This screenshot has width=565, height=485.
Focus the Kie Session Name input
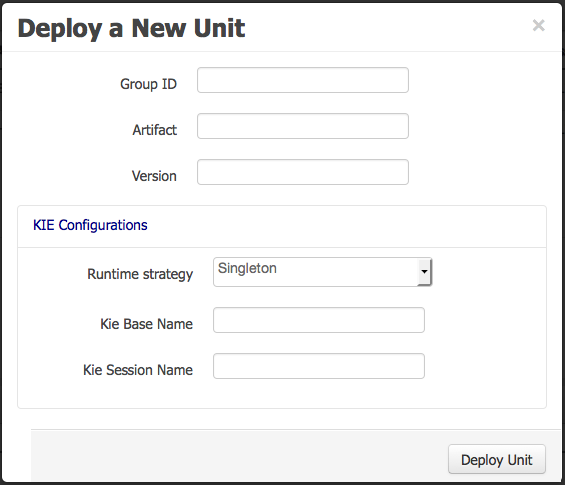(319, 366)
